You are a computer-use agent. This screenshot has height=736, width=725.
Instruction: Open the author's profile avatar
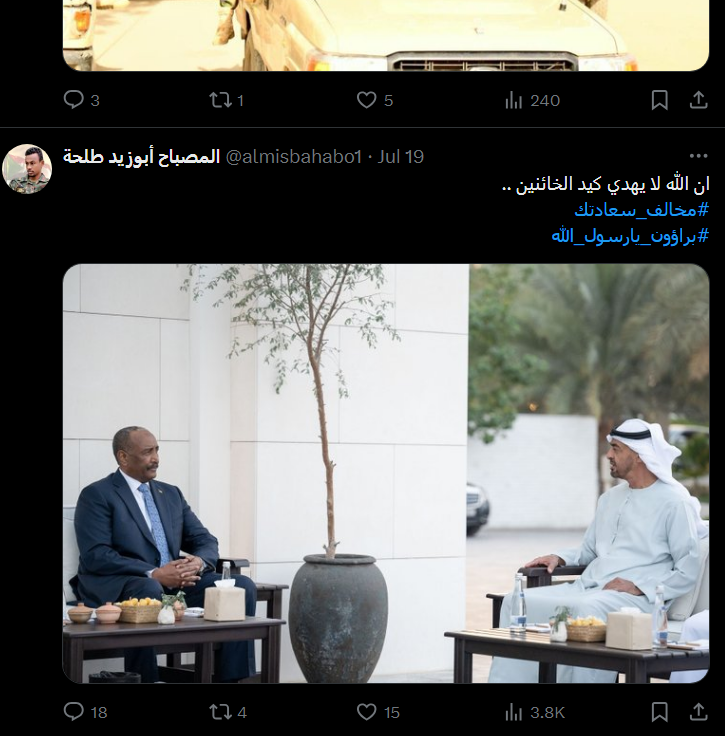pyautogui.click(x=27, y=169)
